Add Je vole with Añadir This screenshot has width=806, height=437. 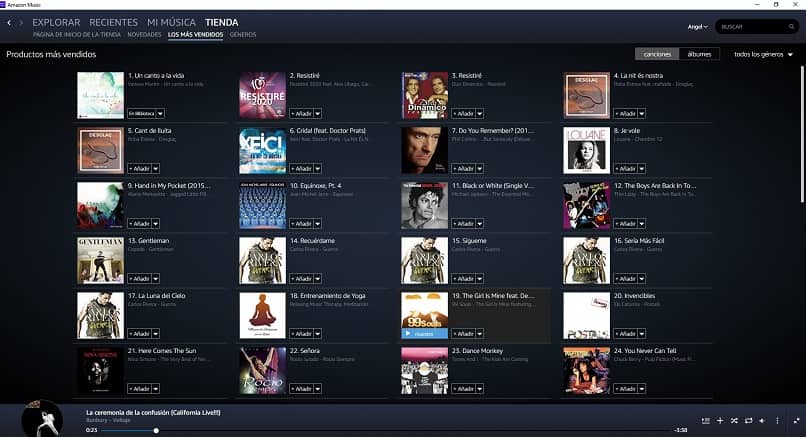tap(626, 168)
